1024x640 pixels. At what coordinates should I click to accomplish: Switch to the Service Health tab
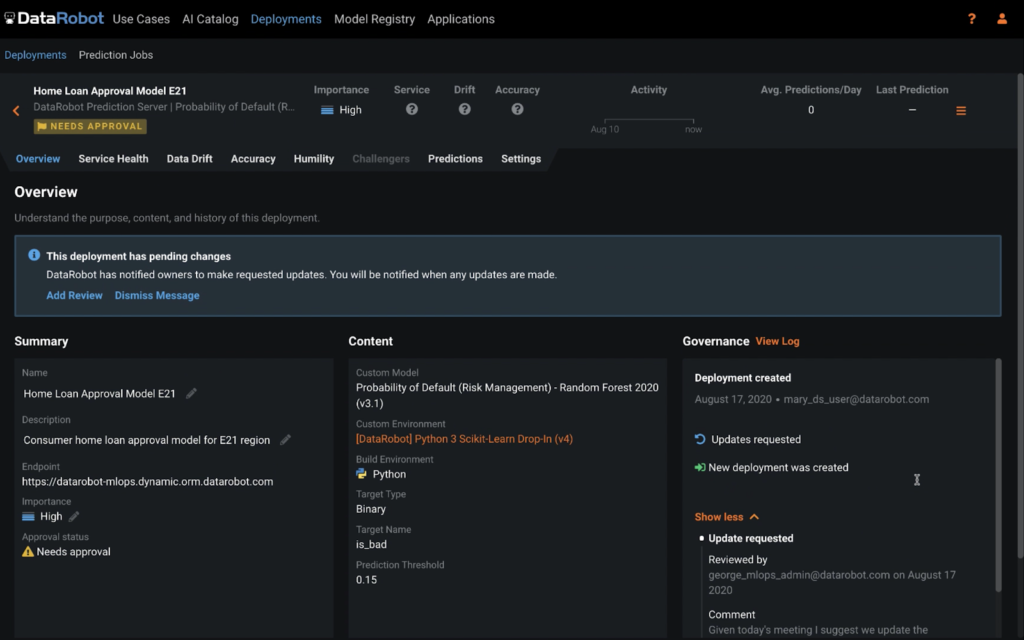click(113, 158)
